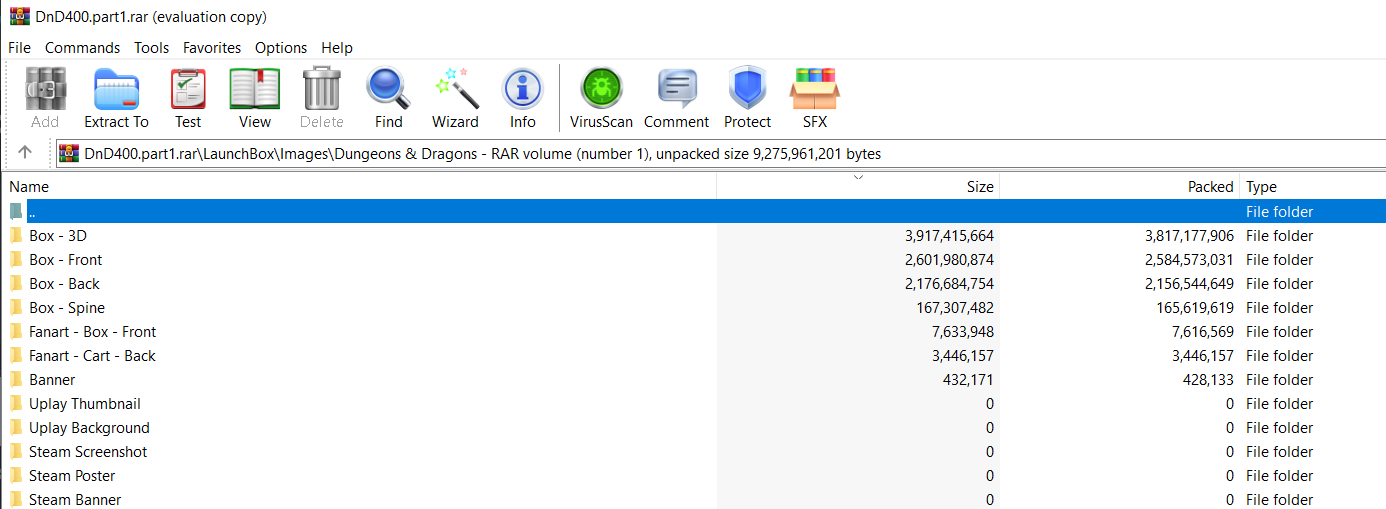Run VirusScan on the archive
This screenshot has width=1386, height=509.
point(601,98)
